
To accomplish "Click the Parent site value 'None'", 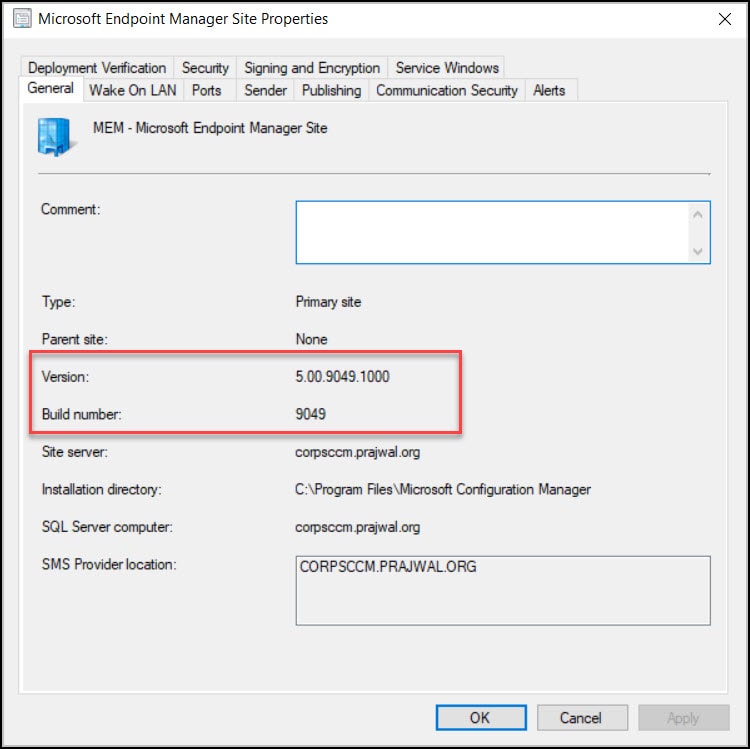I will (311, 340).
